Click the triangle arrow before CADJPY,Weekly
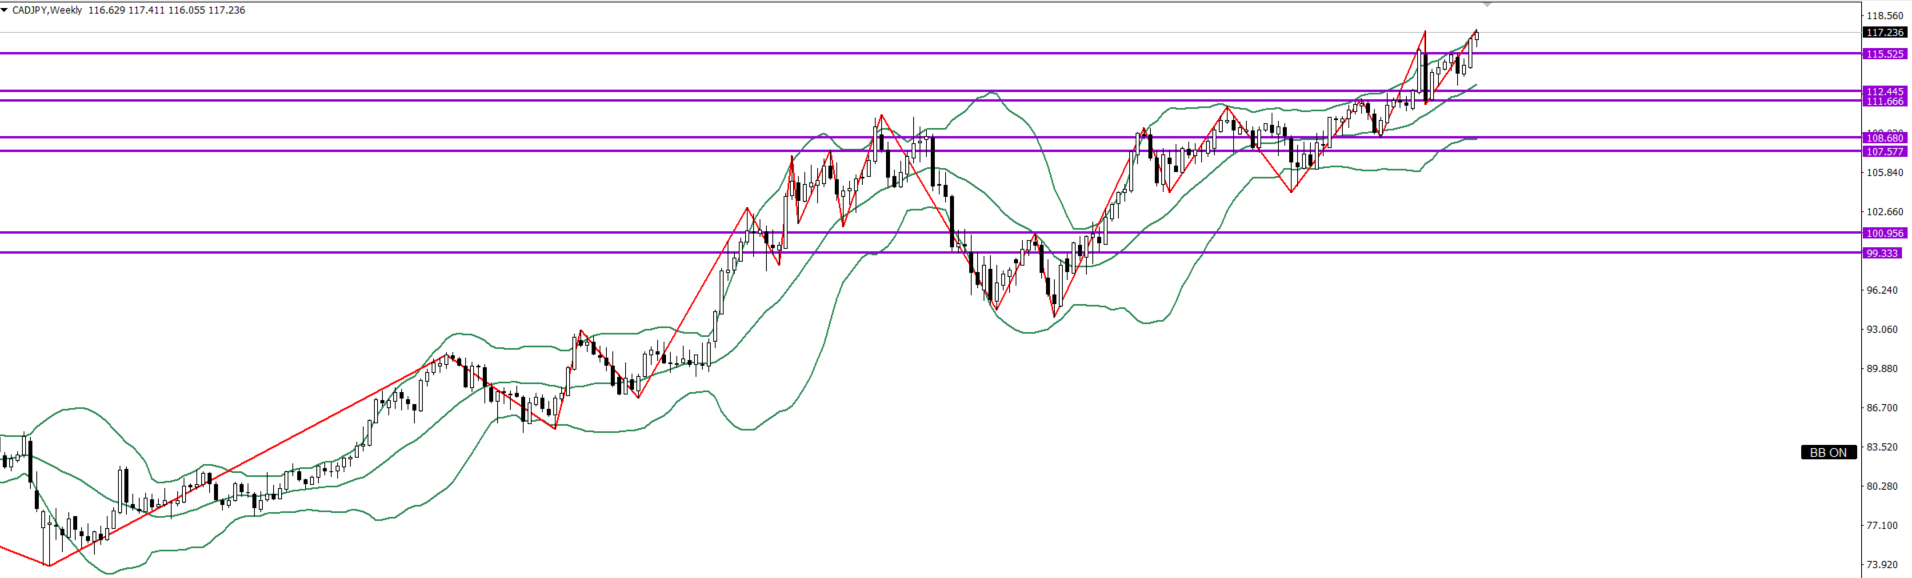Screen dimensions: 1912x578 pyautogui.click(x=5, y=10)
